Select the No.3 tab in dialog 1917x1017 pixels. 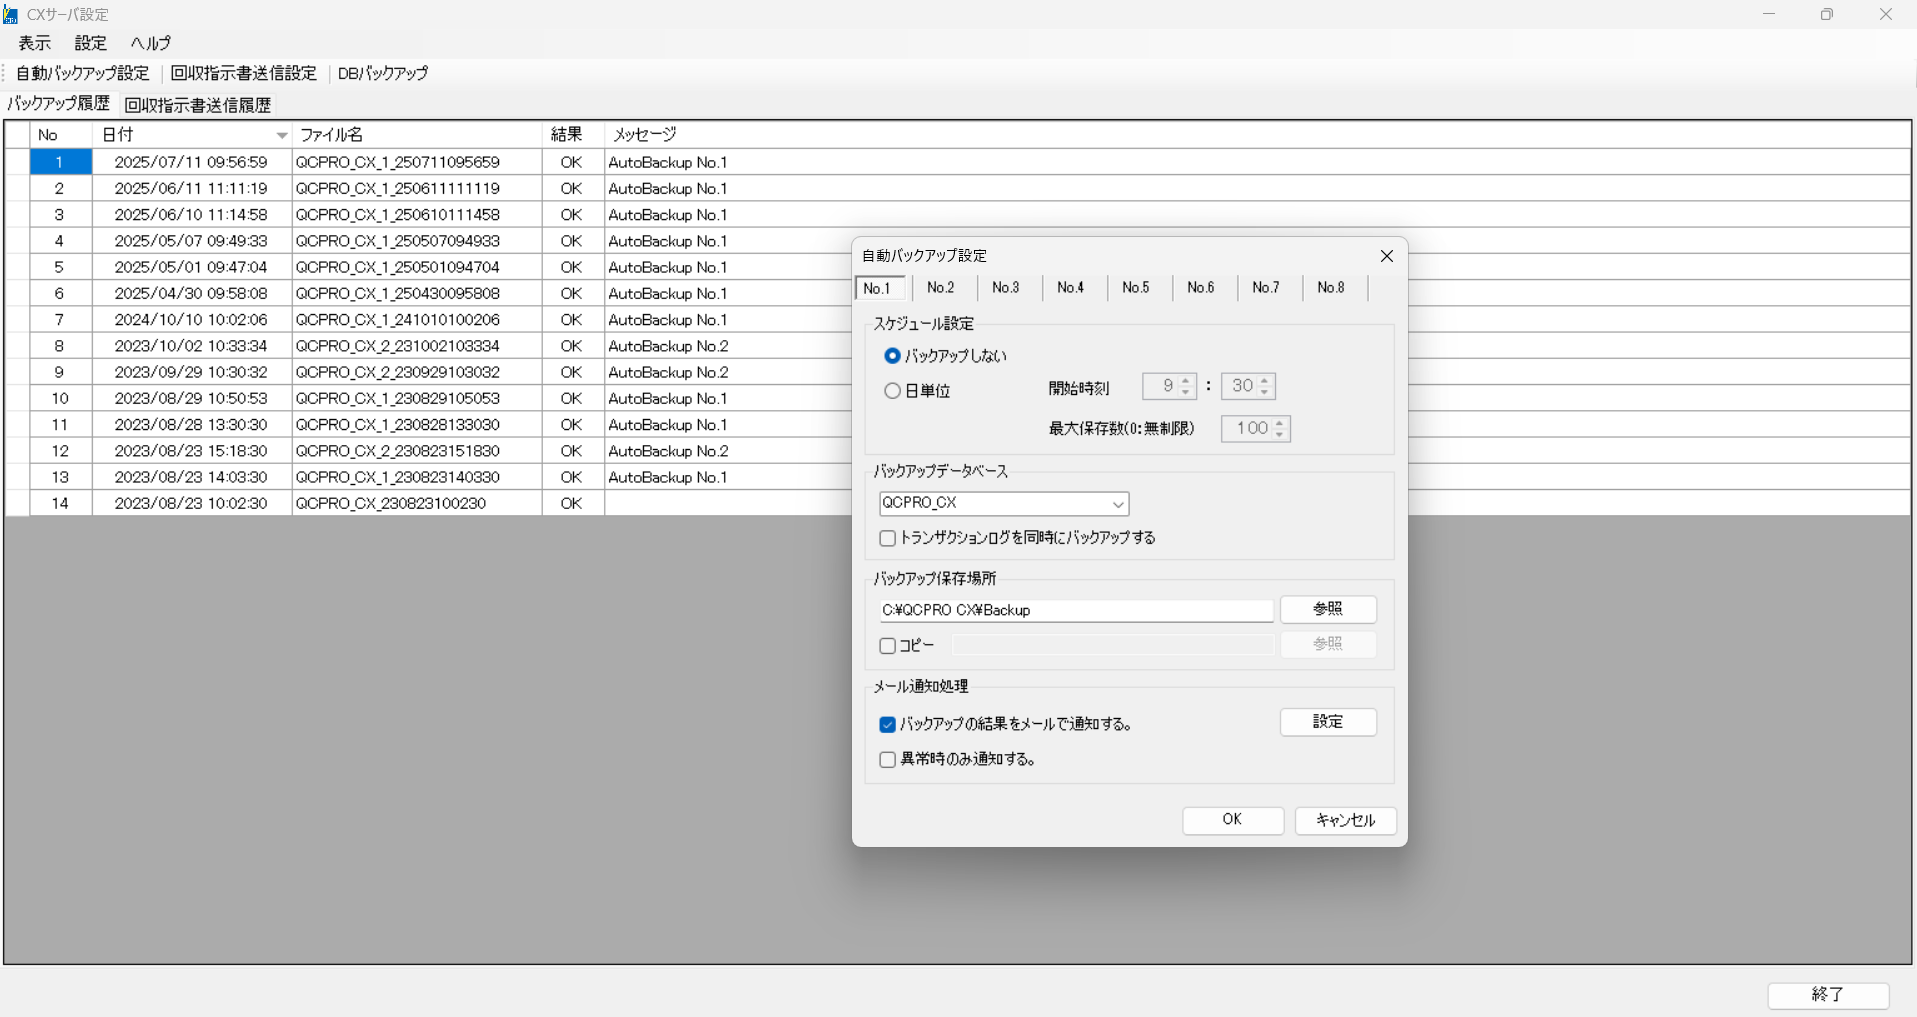tap(1005, 288)
